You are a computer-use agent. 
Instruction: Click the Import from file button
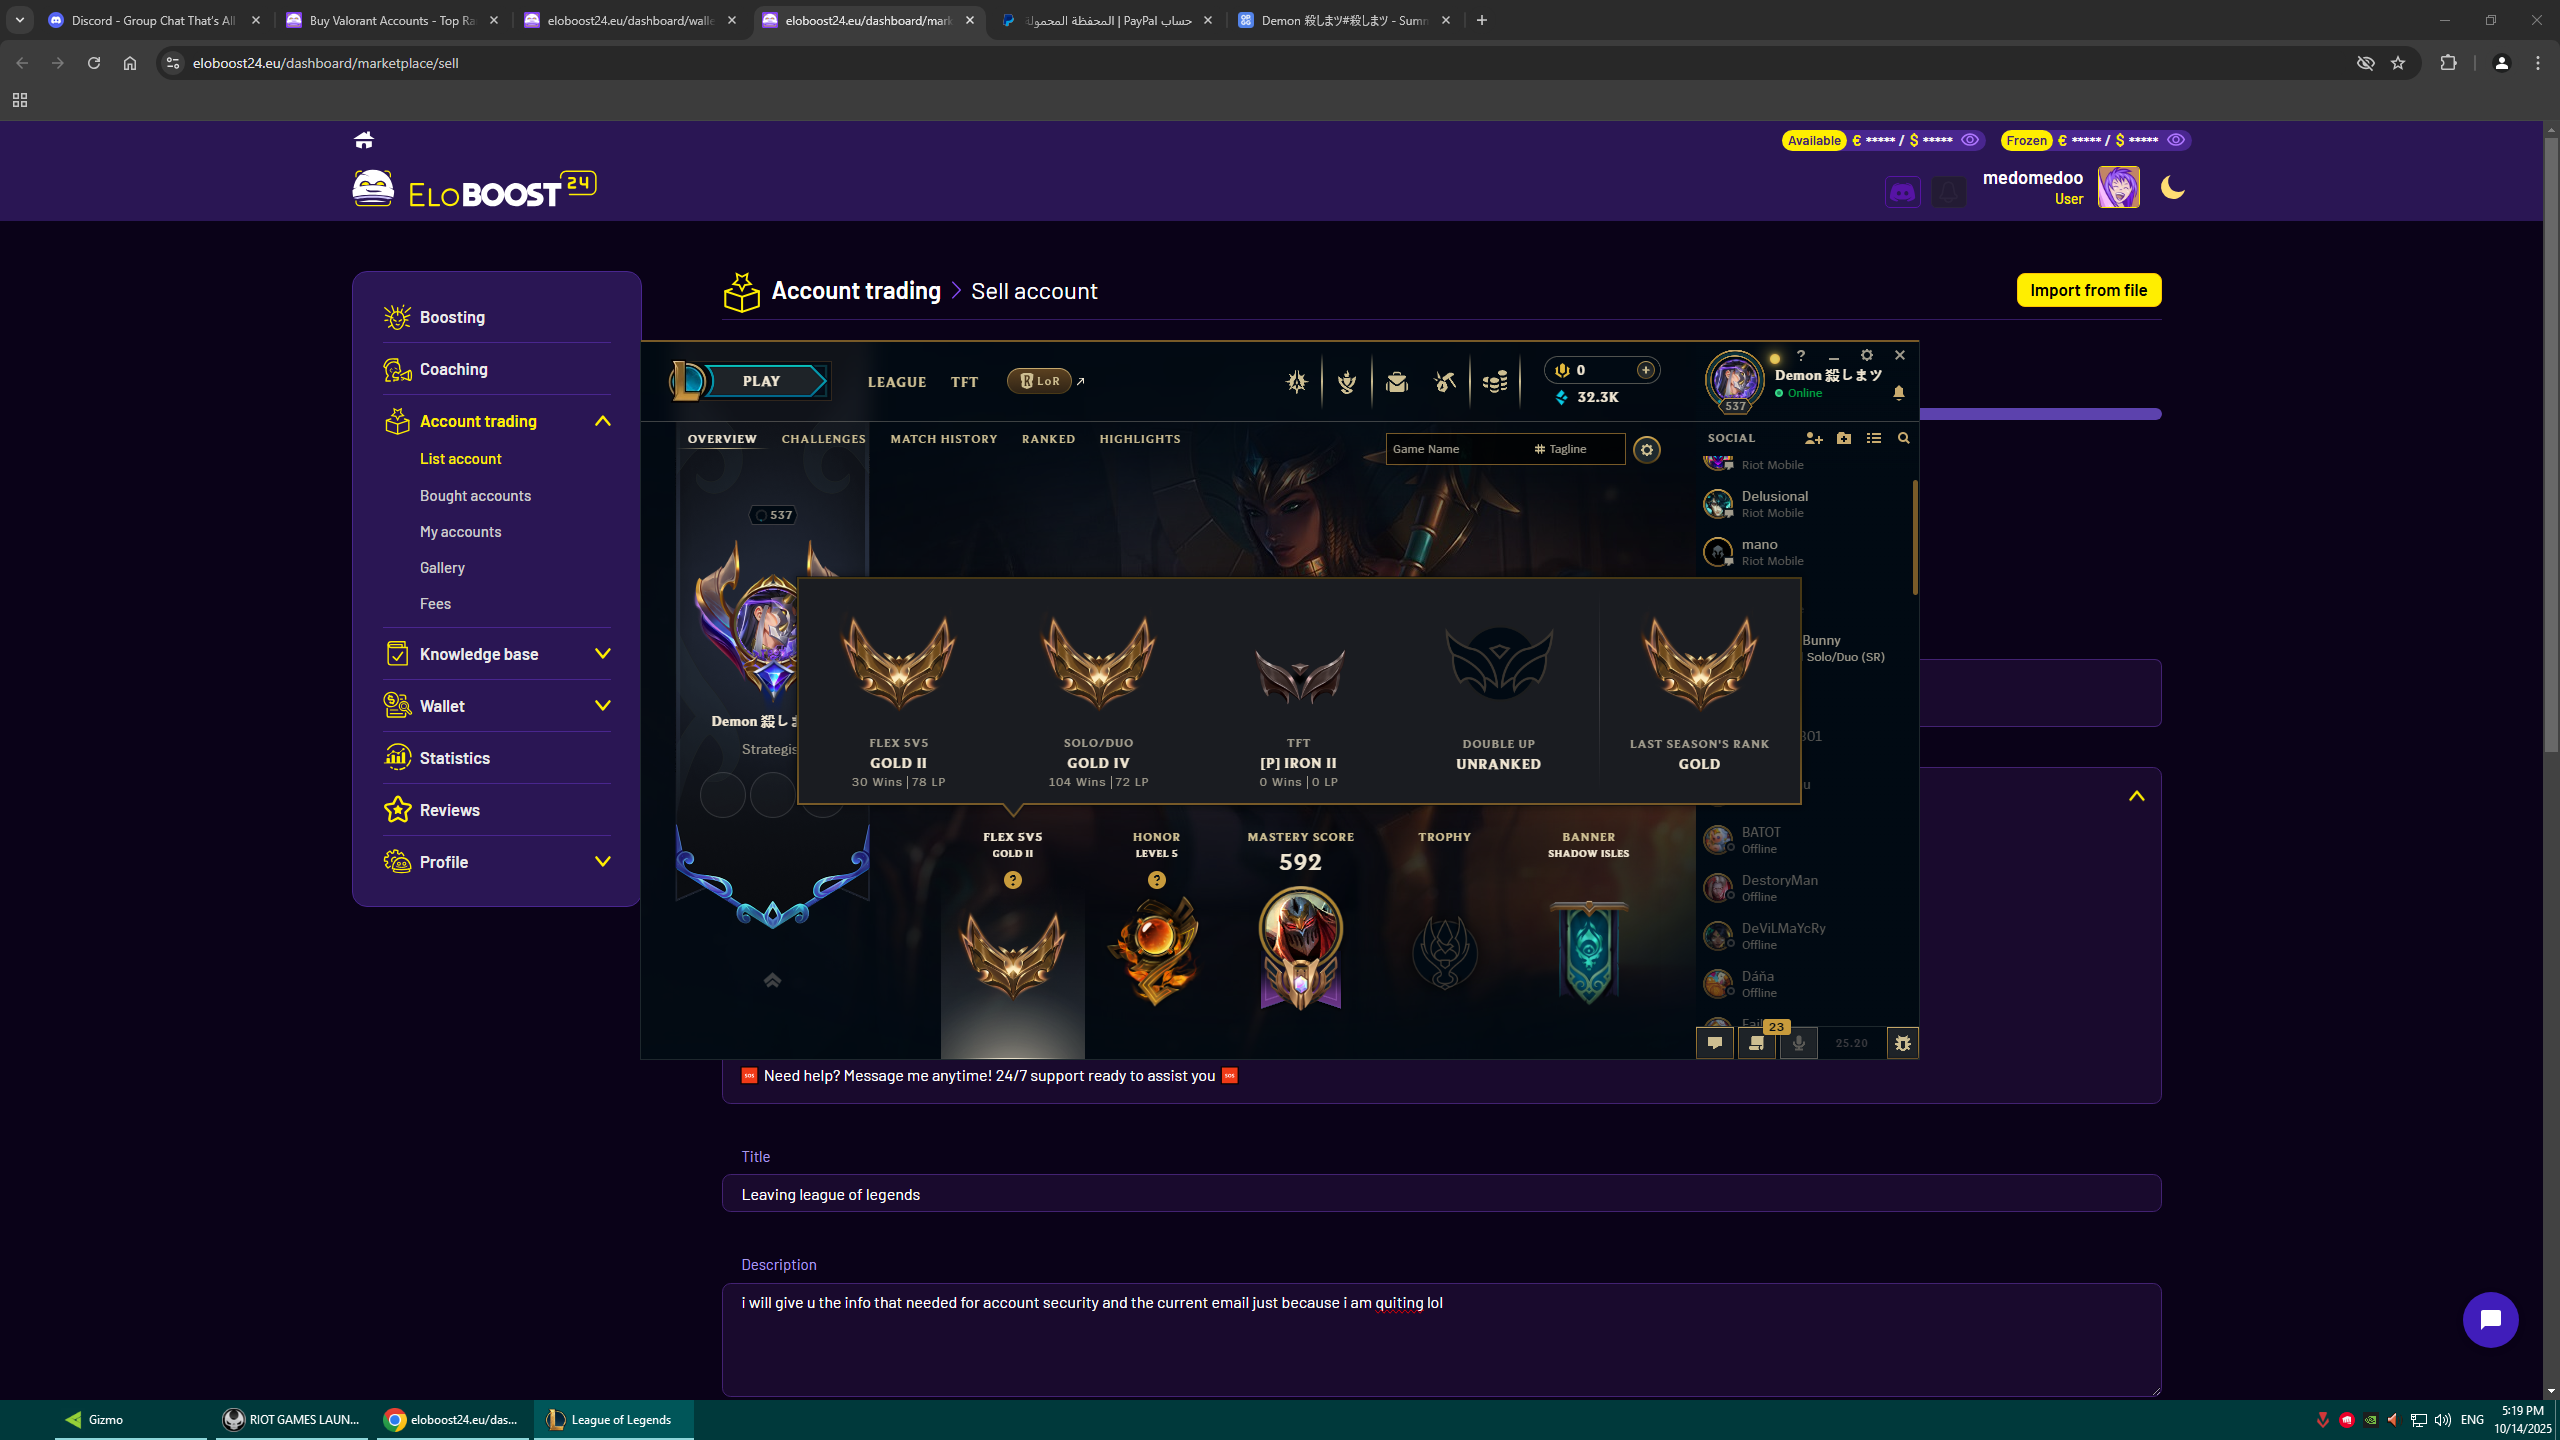click(2089, 290)
